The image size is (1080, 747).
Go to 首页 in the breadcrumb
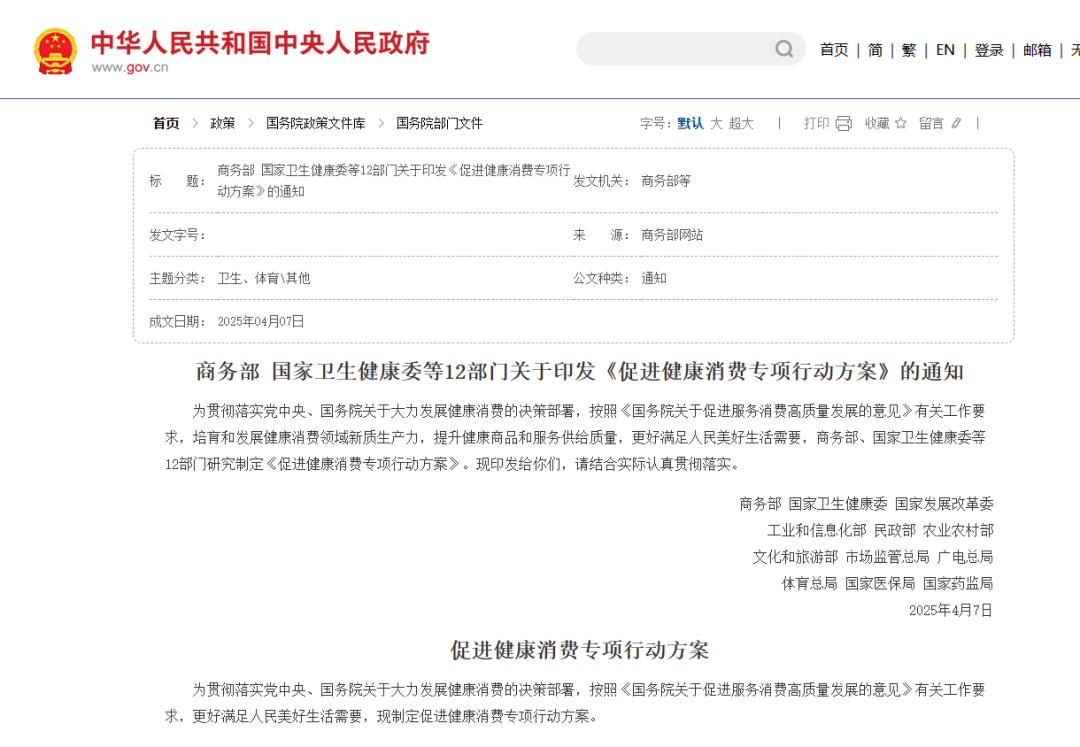click(x=166, y=123)
